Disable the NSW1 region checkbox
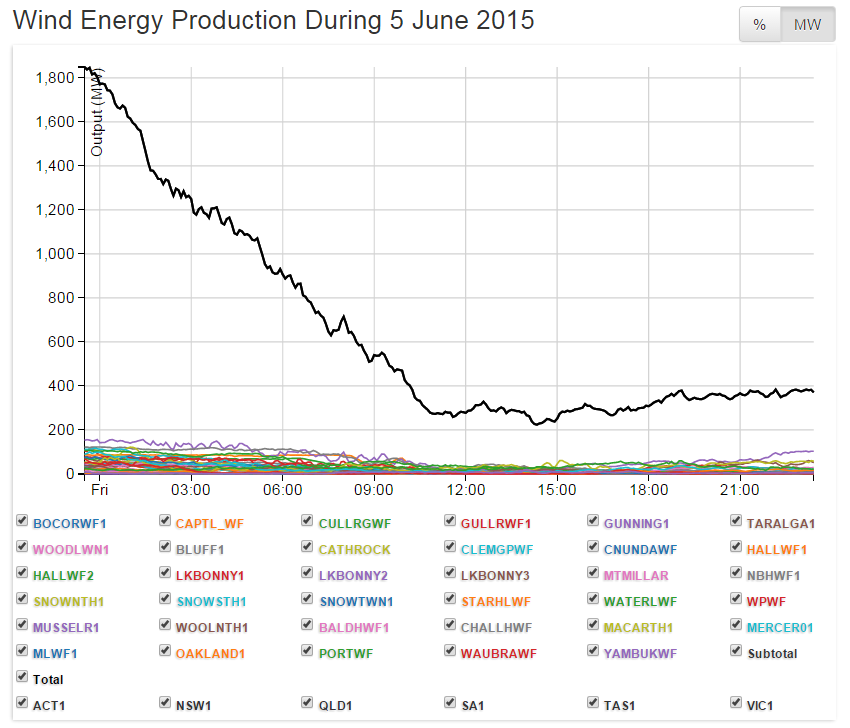 [165, 704]
